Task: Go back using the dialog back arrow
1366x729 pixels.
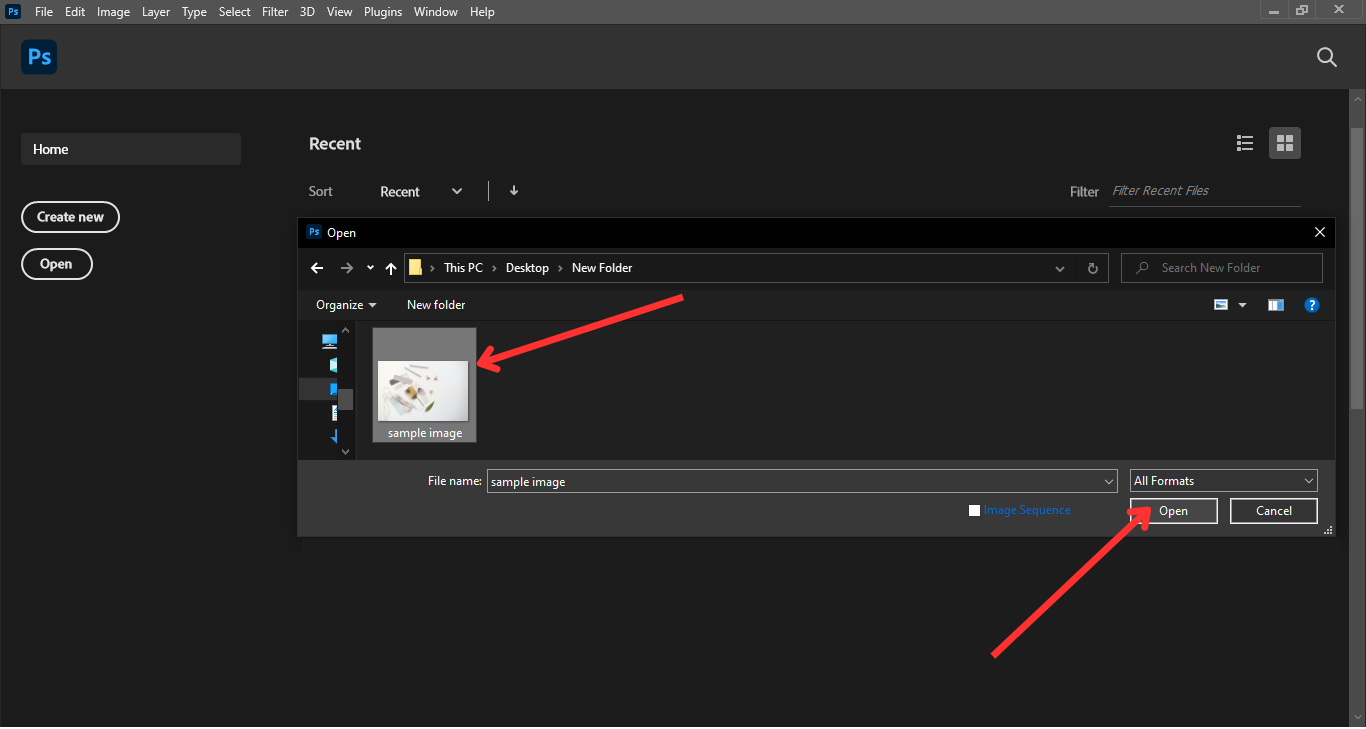Action: pyautogui.click(x=317, y=268)
